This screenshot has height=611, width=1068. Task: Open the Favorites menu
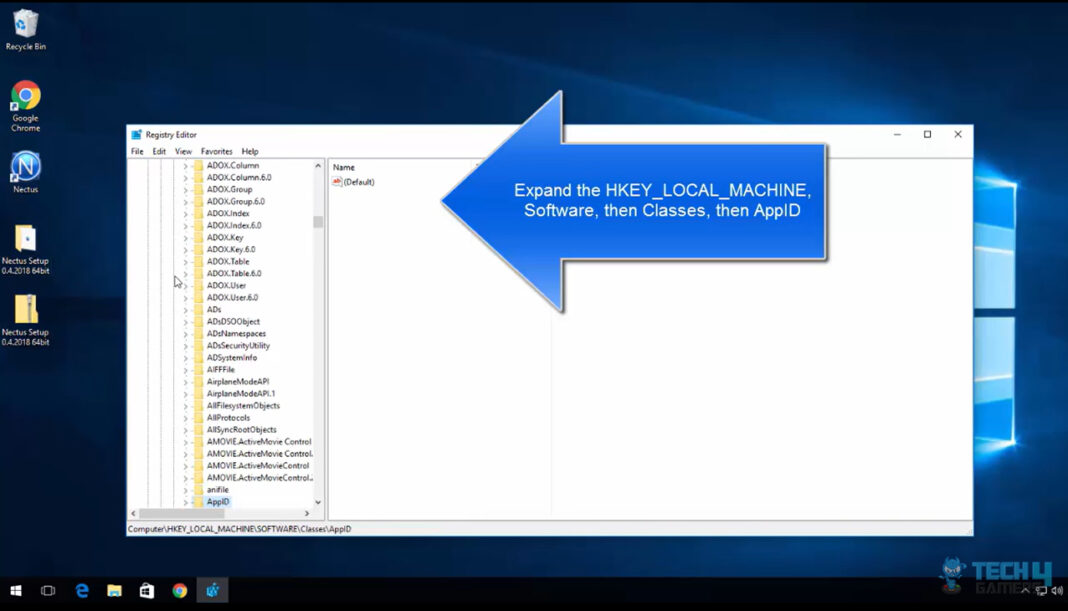[217, 151]
